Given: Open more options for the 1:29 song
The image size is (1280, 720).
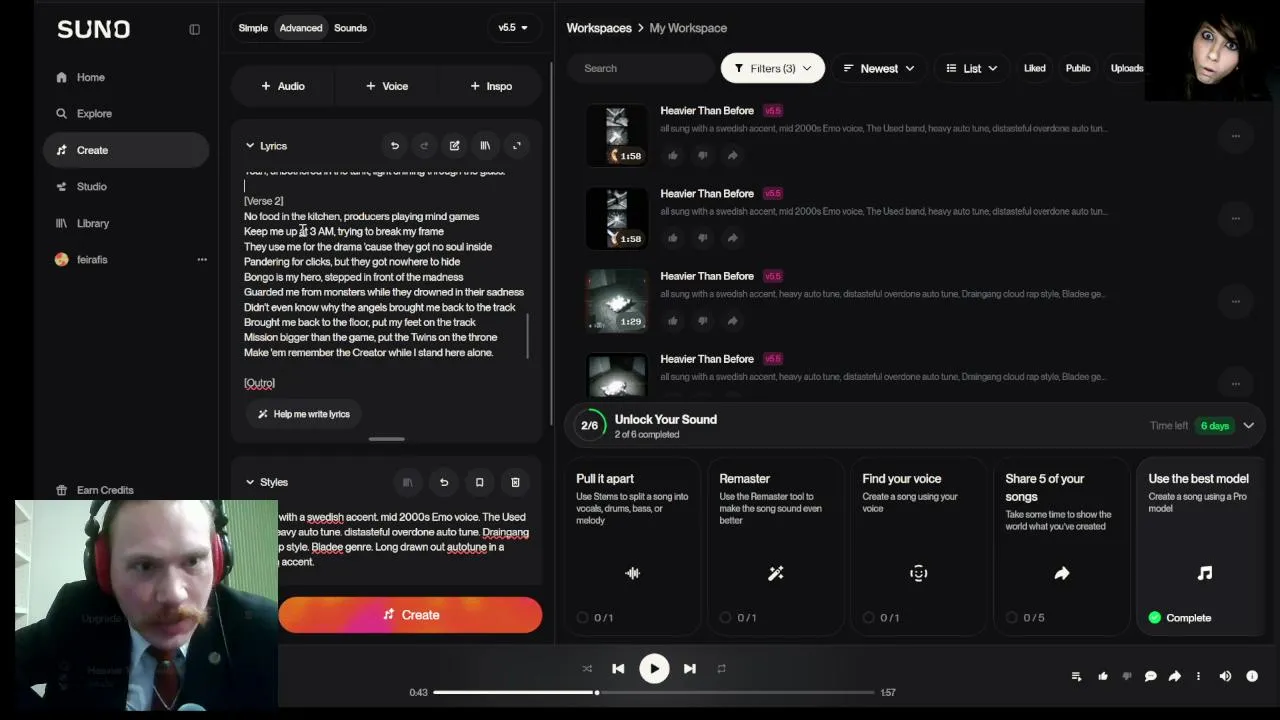Looking at the screenshot, I should click(x=1236, y=301).
